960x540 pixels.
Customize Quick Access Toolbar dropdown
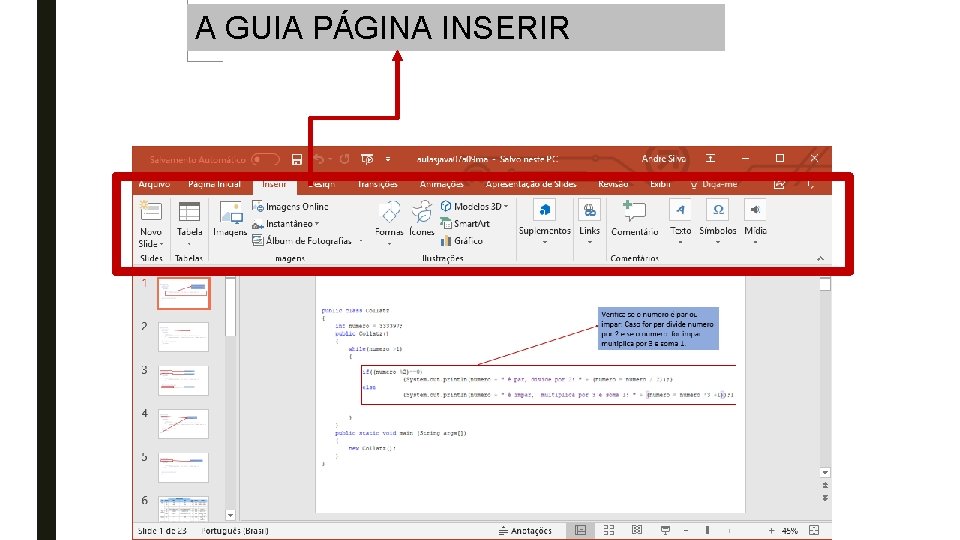388,159
